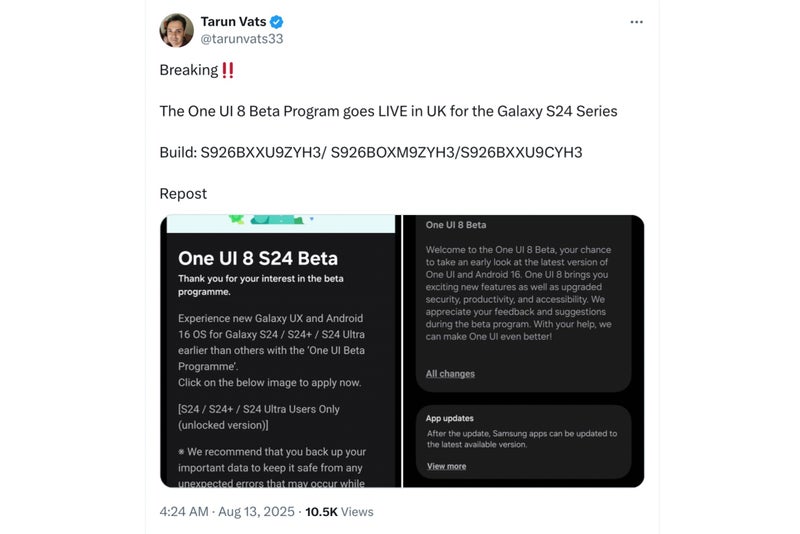Click the Build number line of text

point(370,152)
